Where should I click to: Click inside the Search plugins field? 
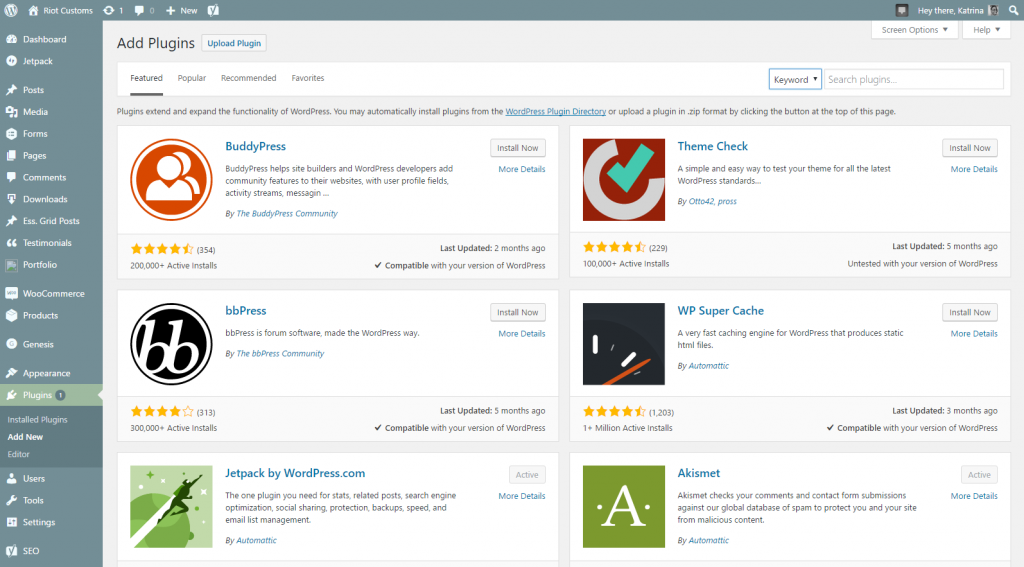pyautogui.click(x=914, y=79)
